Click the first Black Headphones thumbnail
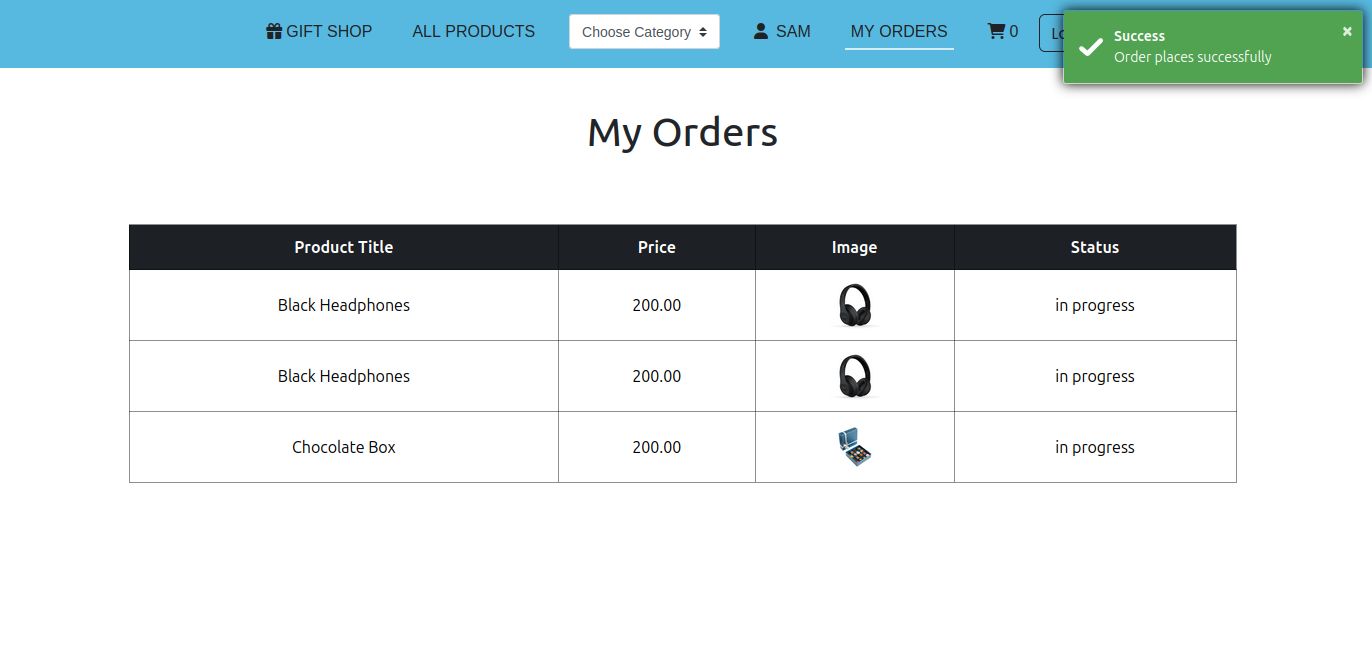1372x654 pixels. (854, 305)
